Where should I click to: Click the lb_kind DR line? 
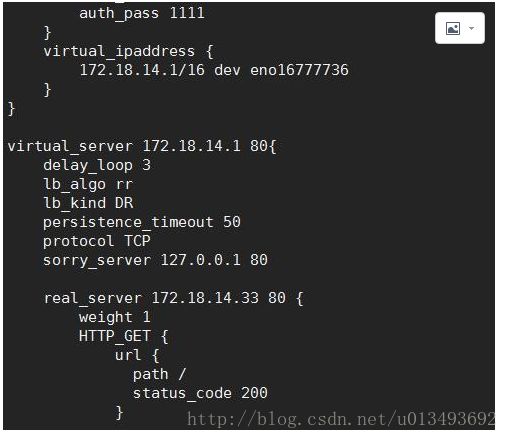click(88, 203)
